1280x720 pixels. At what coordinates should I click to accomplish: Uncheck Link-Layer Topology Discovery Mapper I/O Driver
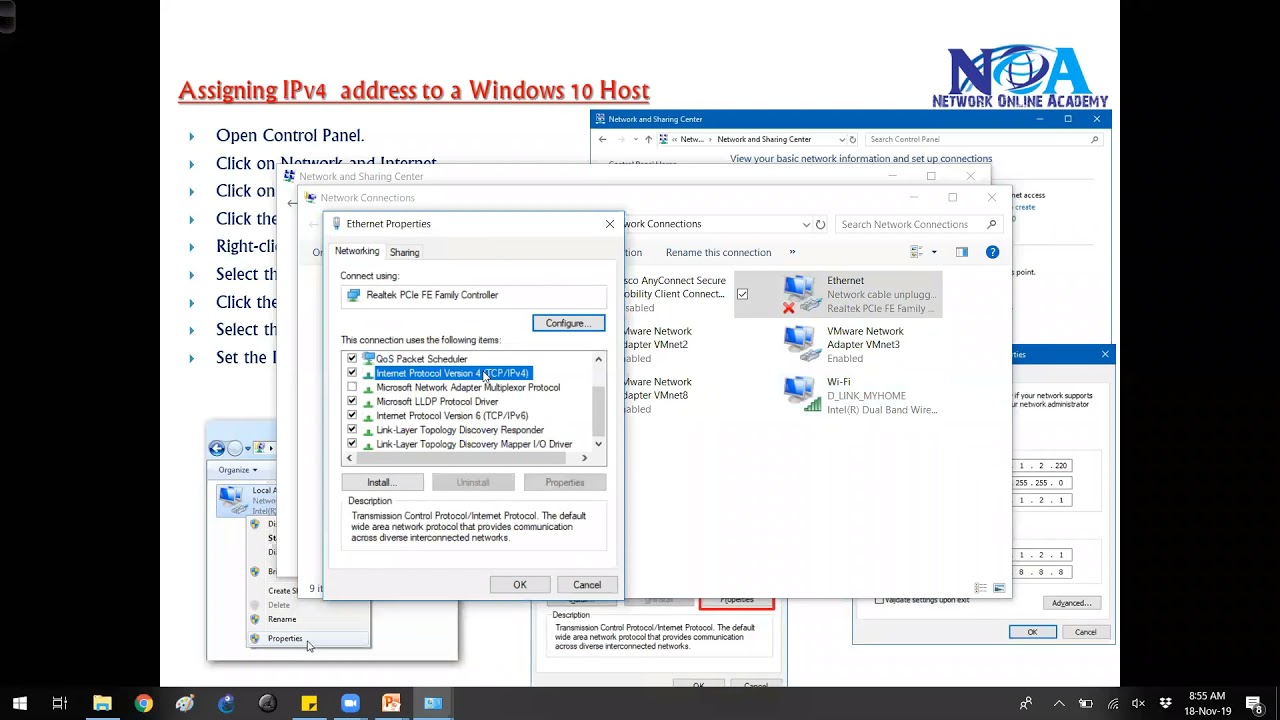pyautogui.click(x=352, y=444)
